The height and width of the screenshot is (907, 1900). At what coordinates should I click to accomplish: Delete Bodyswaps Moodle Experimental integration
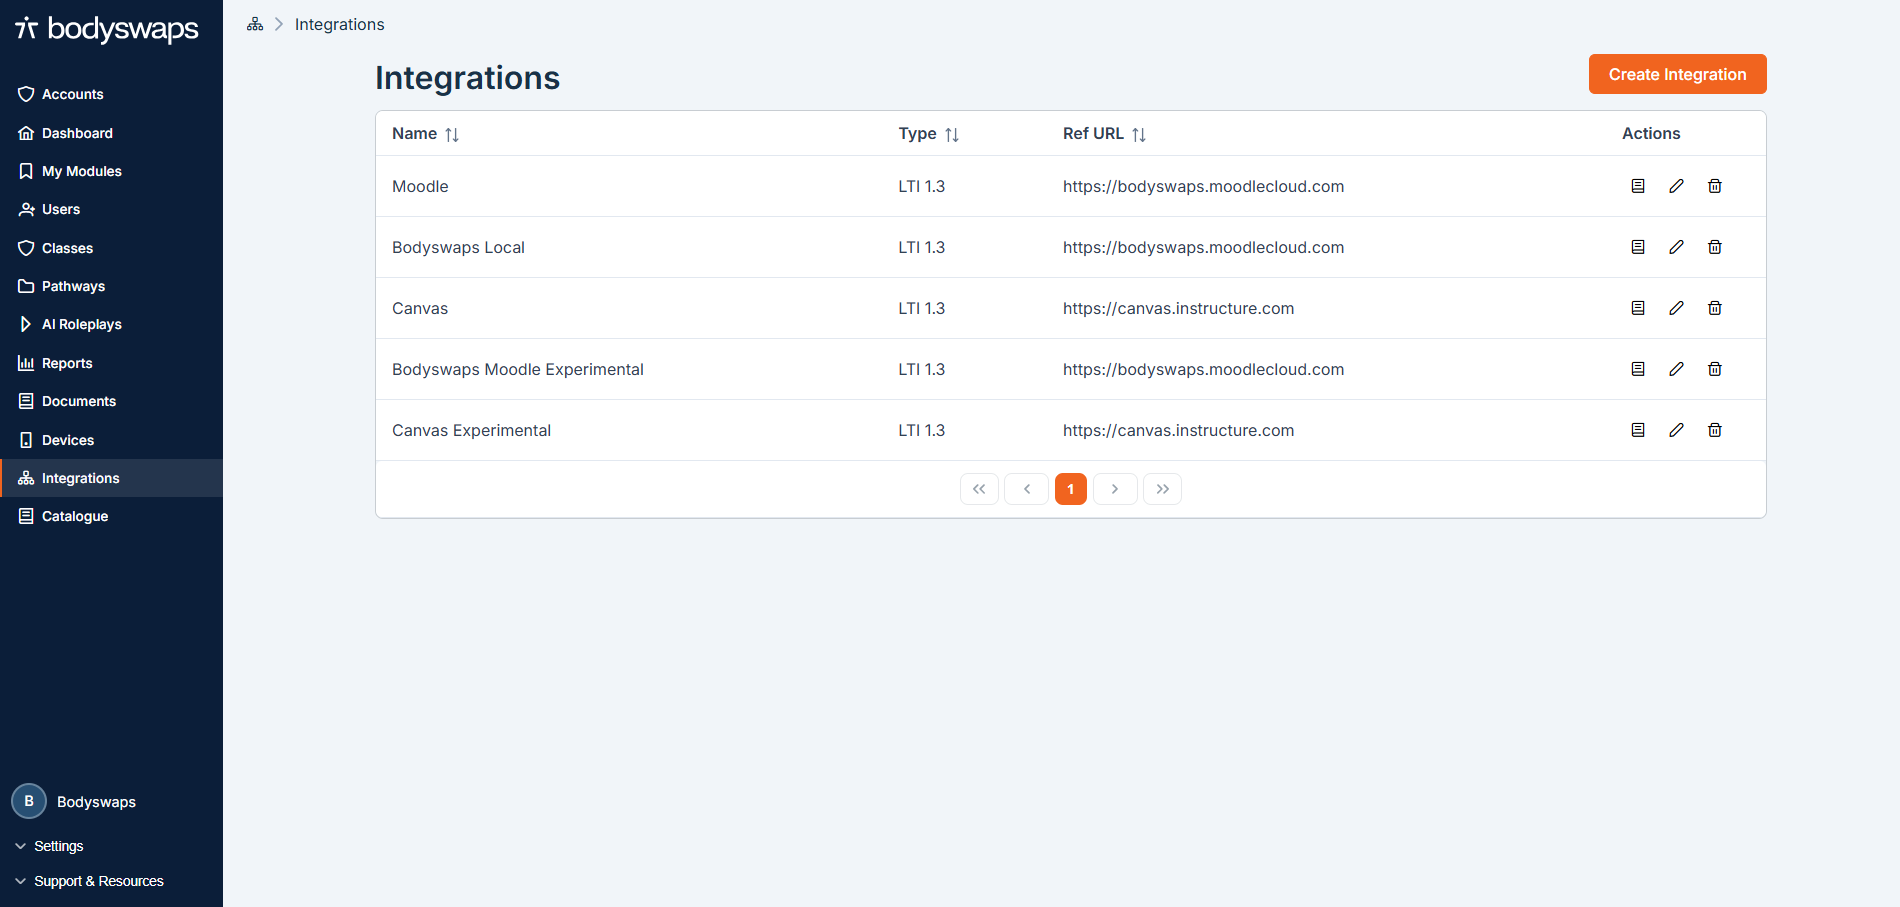(1714, 369)
